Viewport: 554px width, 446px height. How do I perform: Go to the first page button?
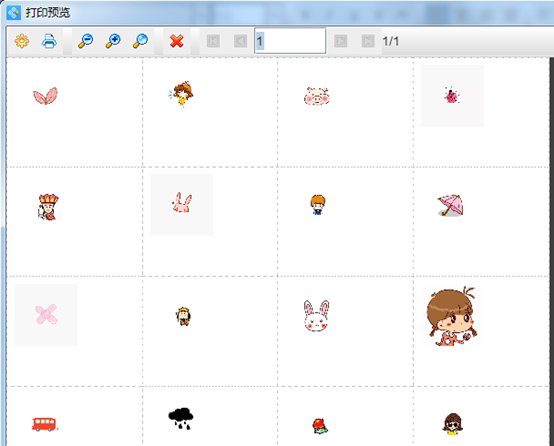[213, 41]
